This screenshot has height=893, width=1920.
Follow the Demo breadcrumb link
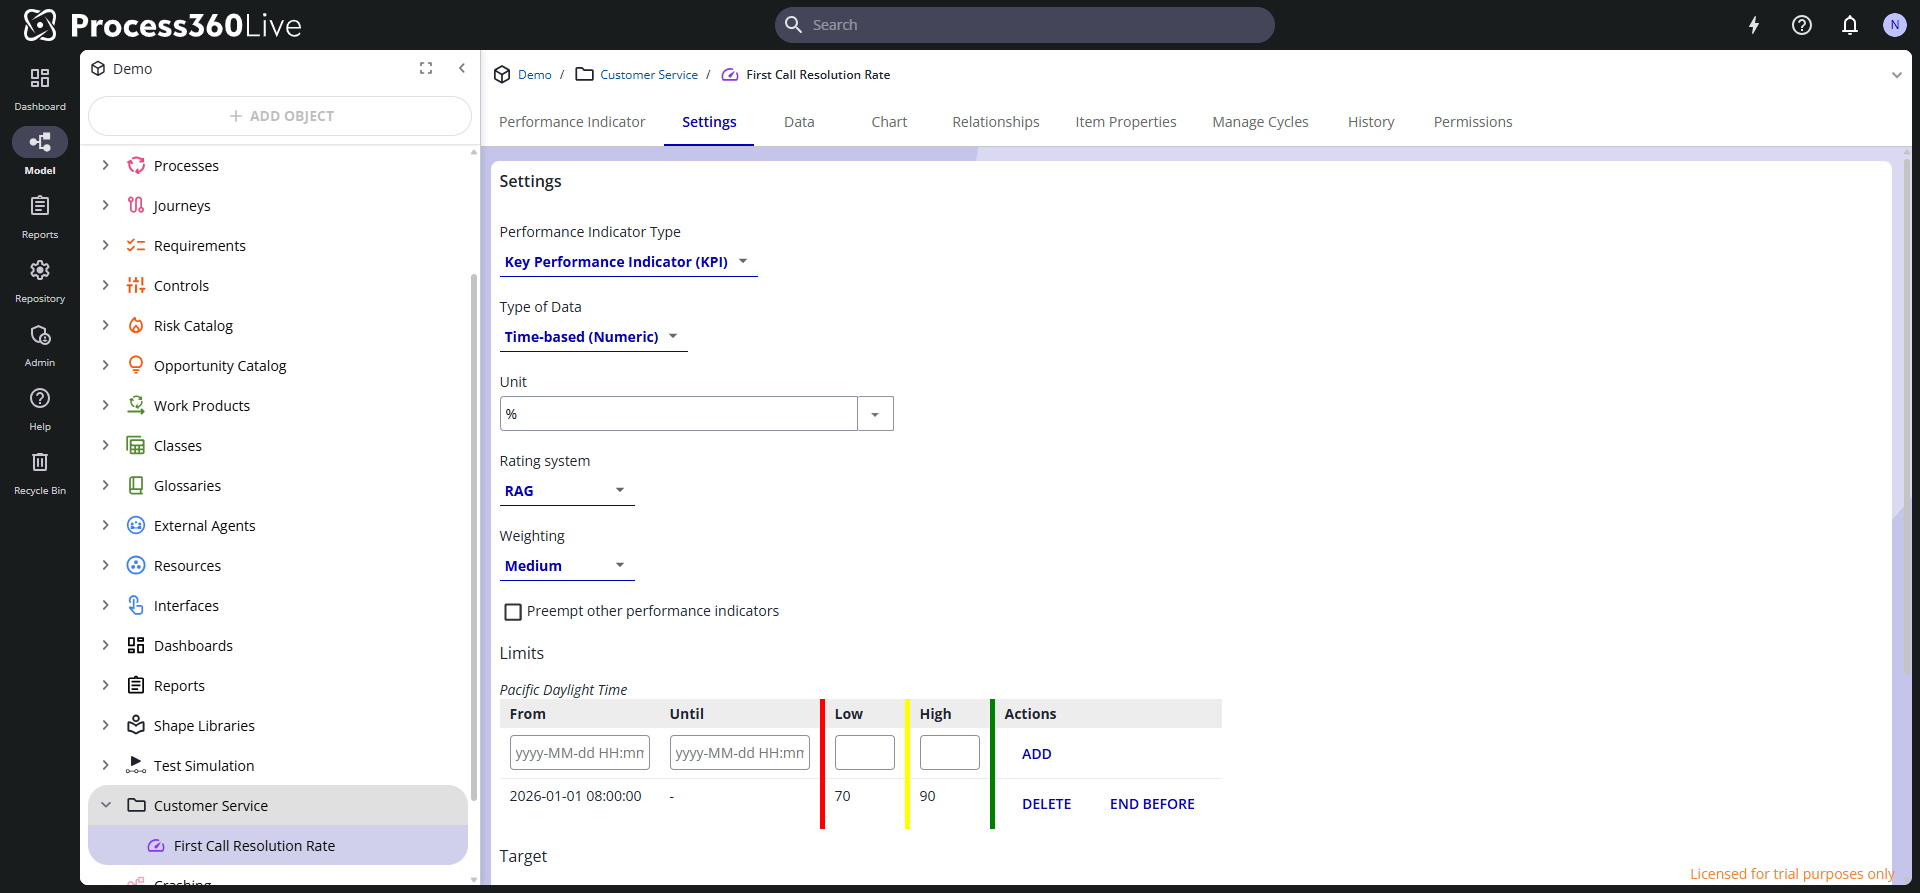535,75
